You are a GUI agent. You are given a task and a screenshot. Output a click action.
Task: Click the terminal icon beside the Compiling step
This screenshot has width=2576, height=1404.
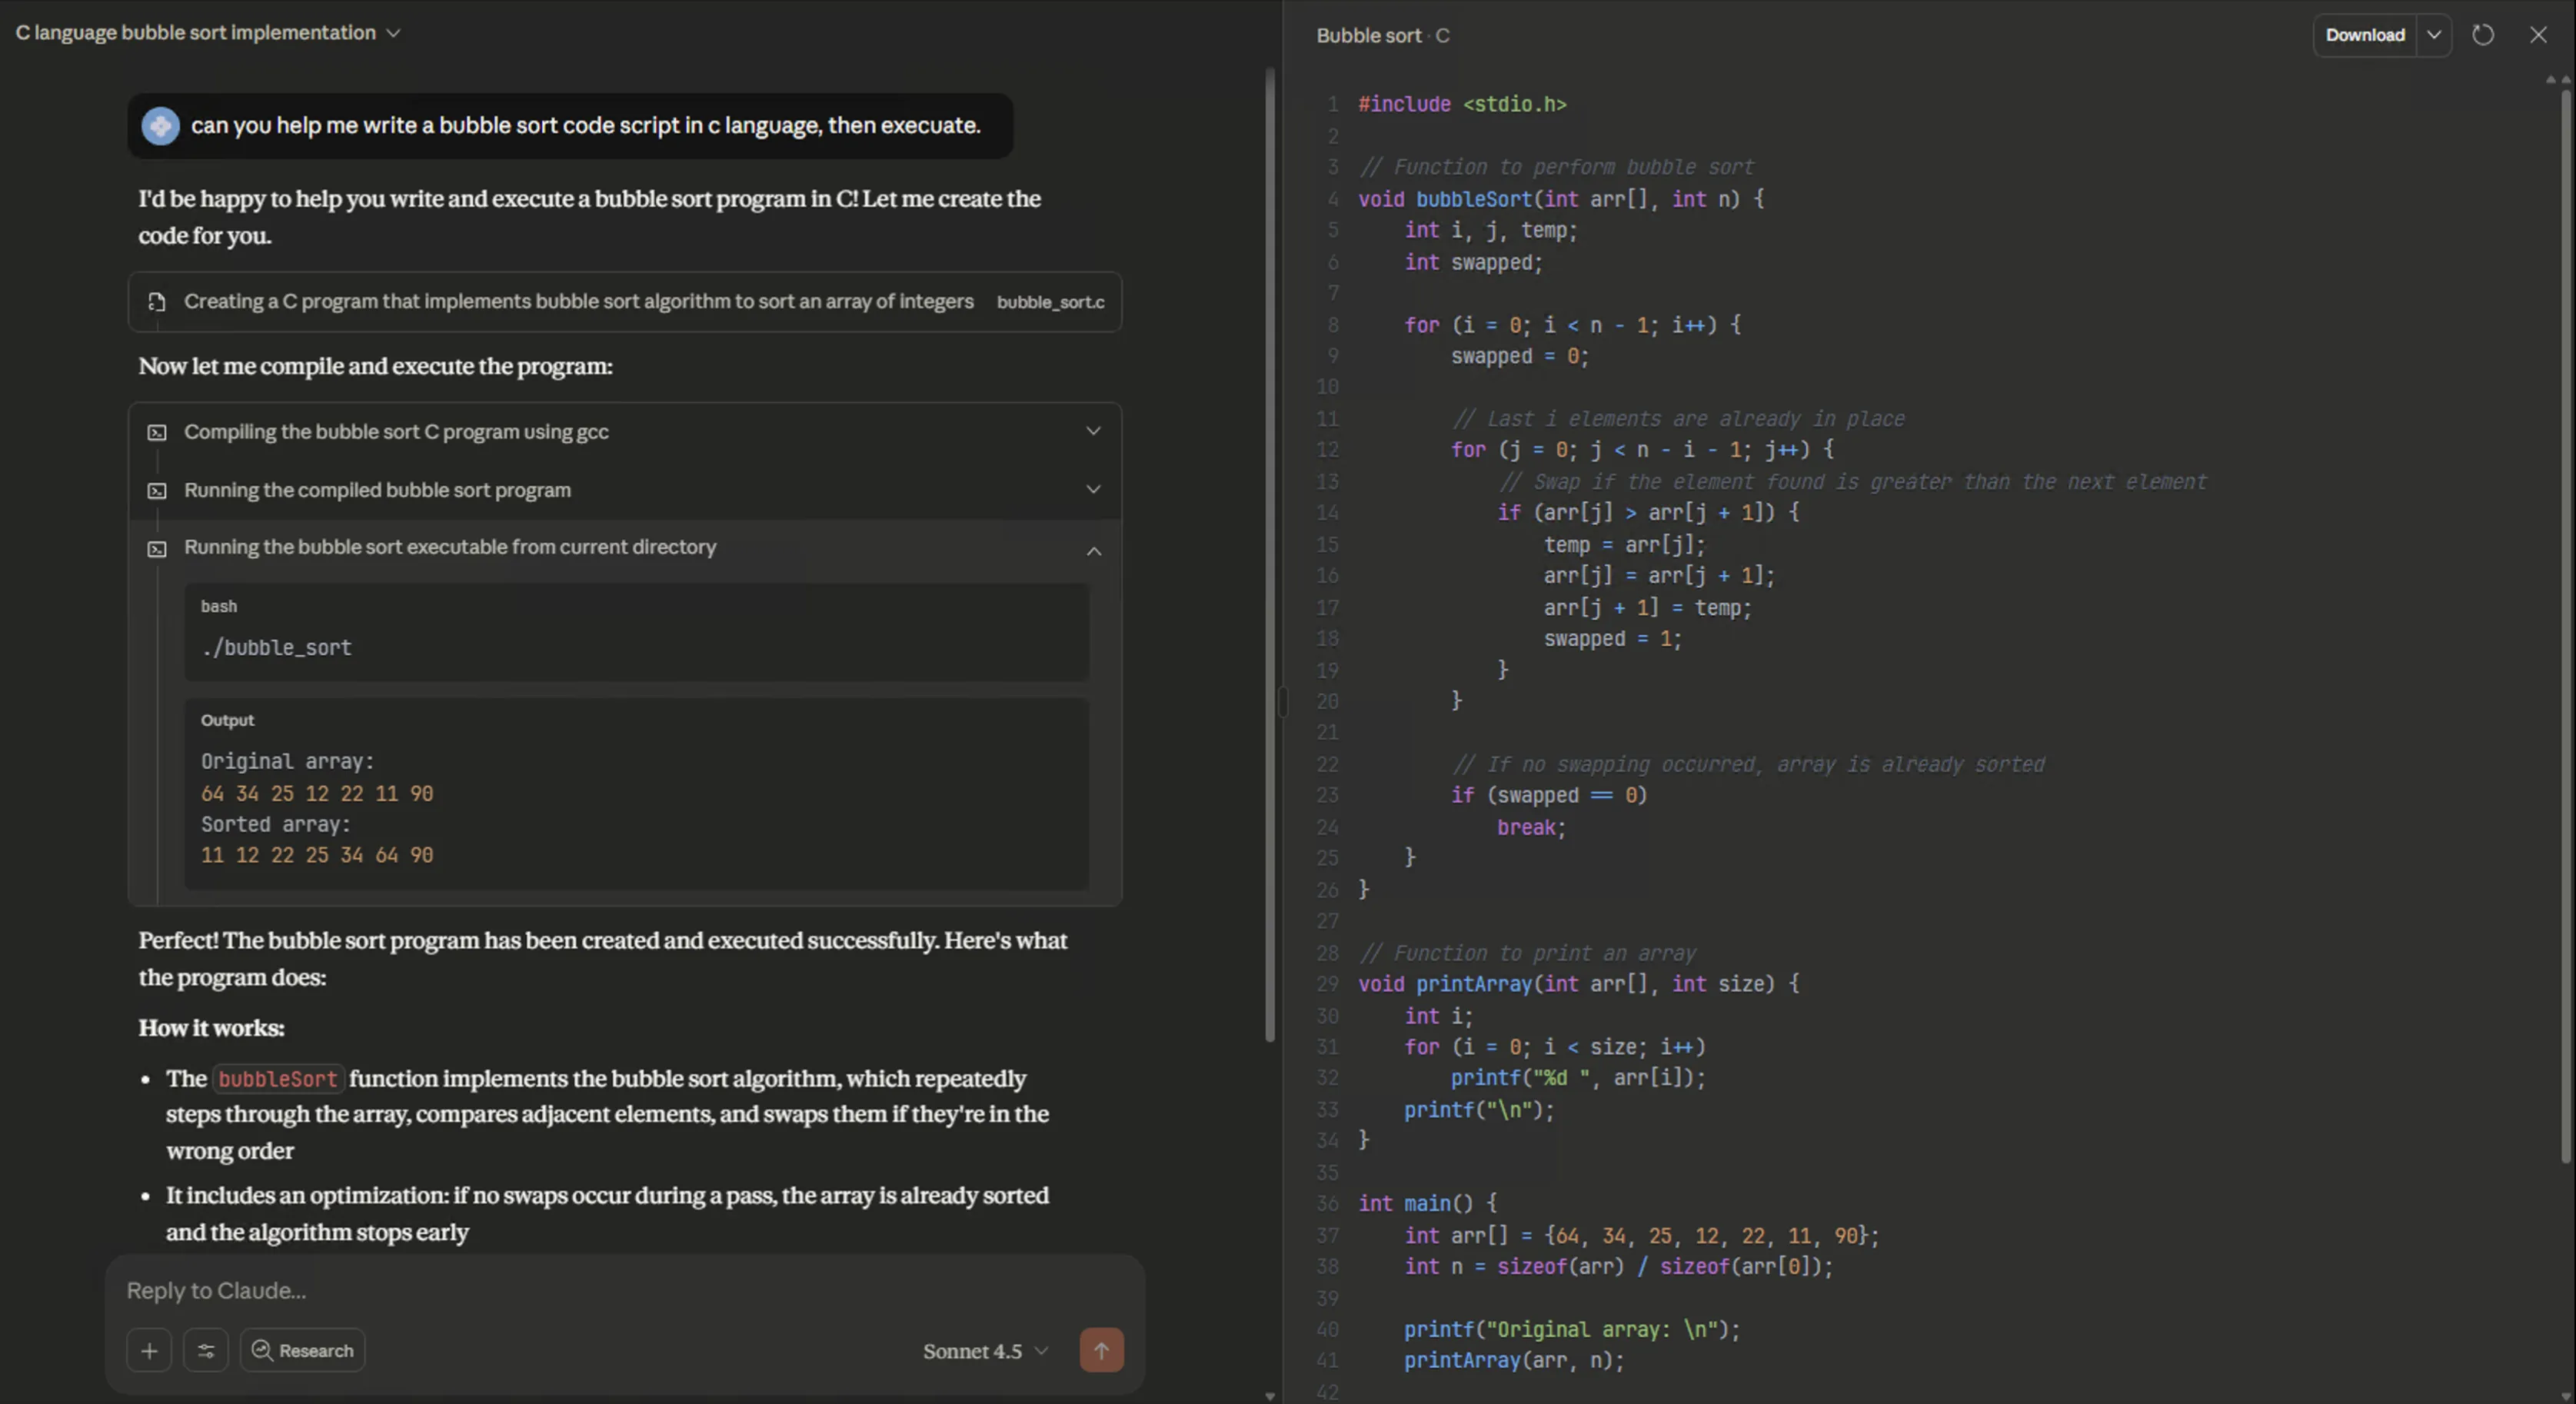[157, 433]
